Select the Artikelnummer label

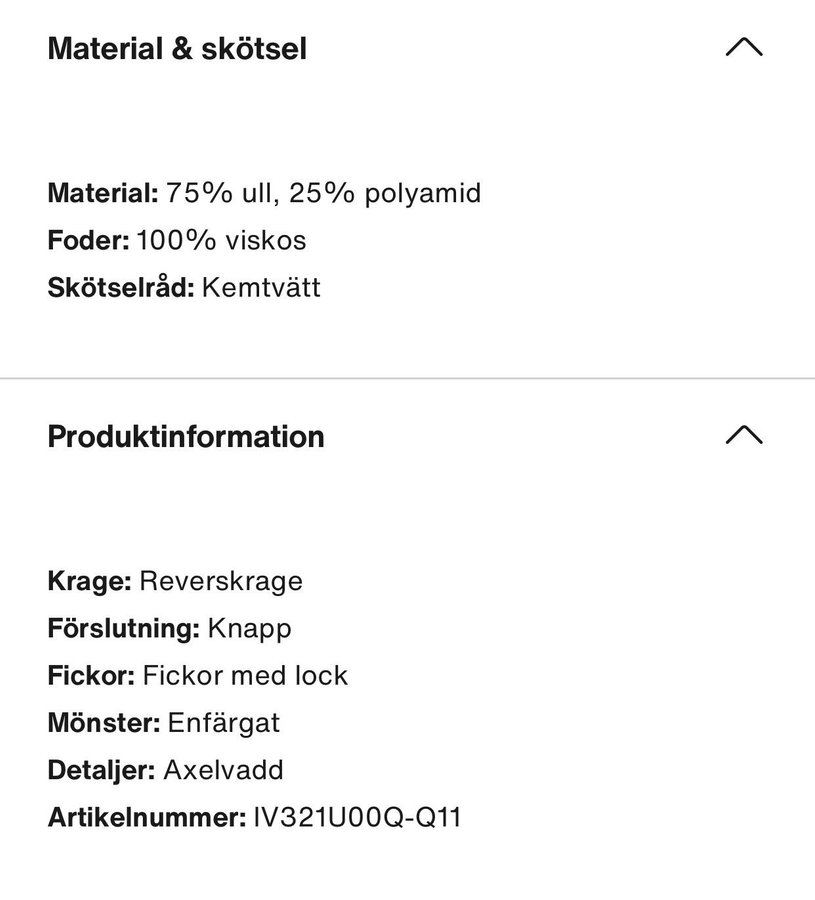146,819
